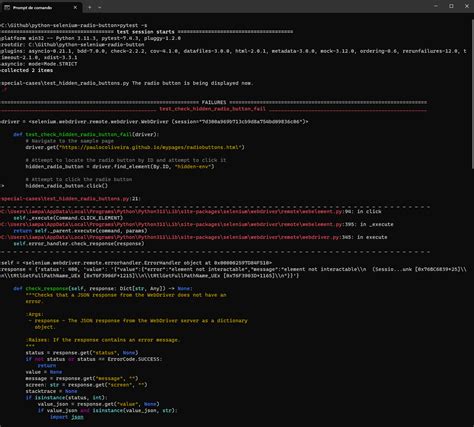Screen dimensions: 474x427
Task: Open a new terminal tab
Action: (x=90, y=7)
